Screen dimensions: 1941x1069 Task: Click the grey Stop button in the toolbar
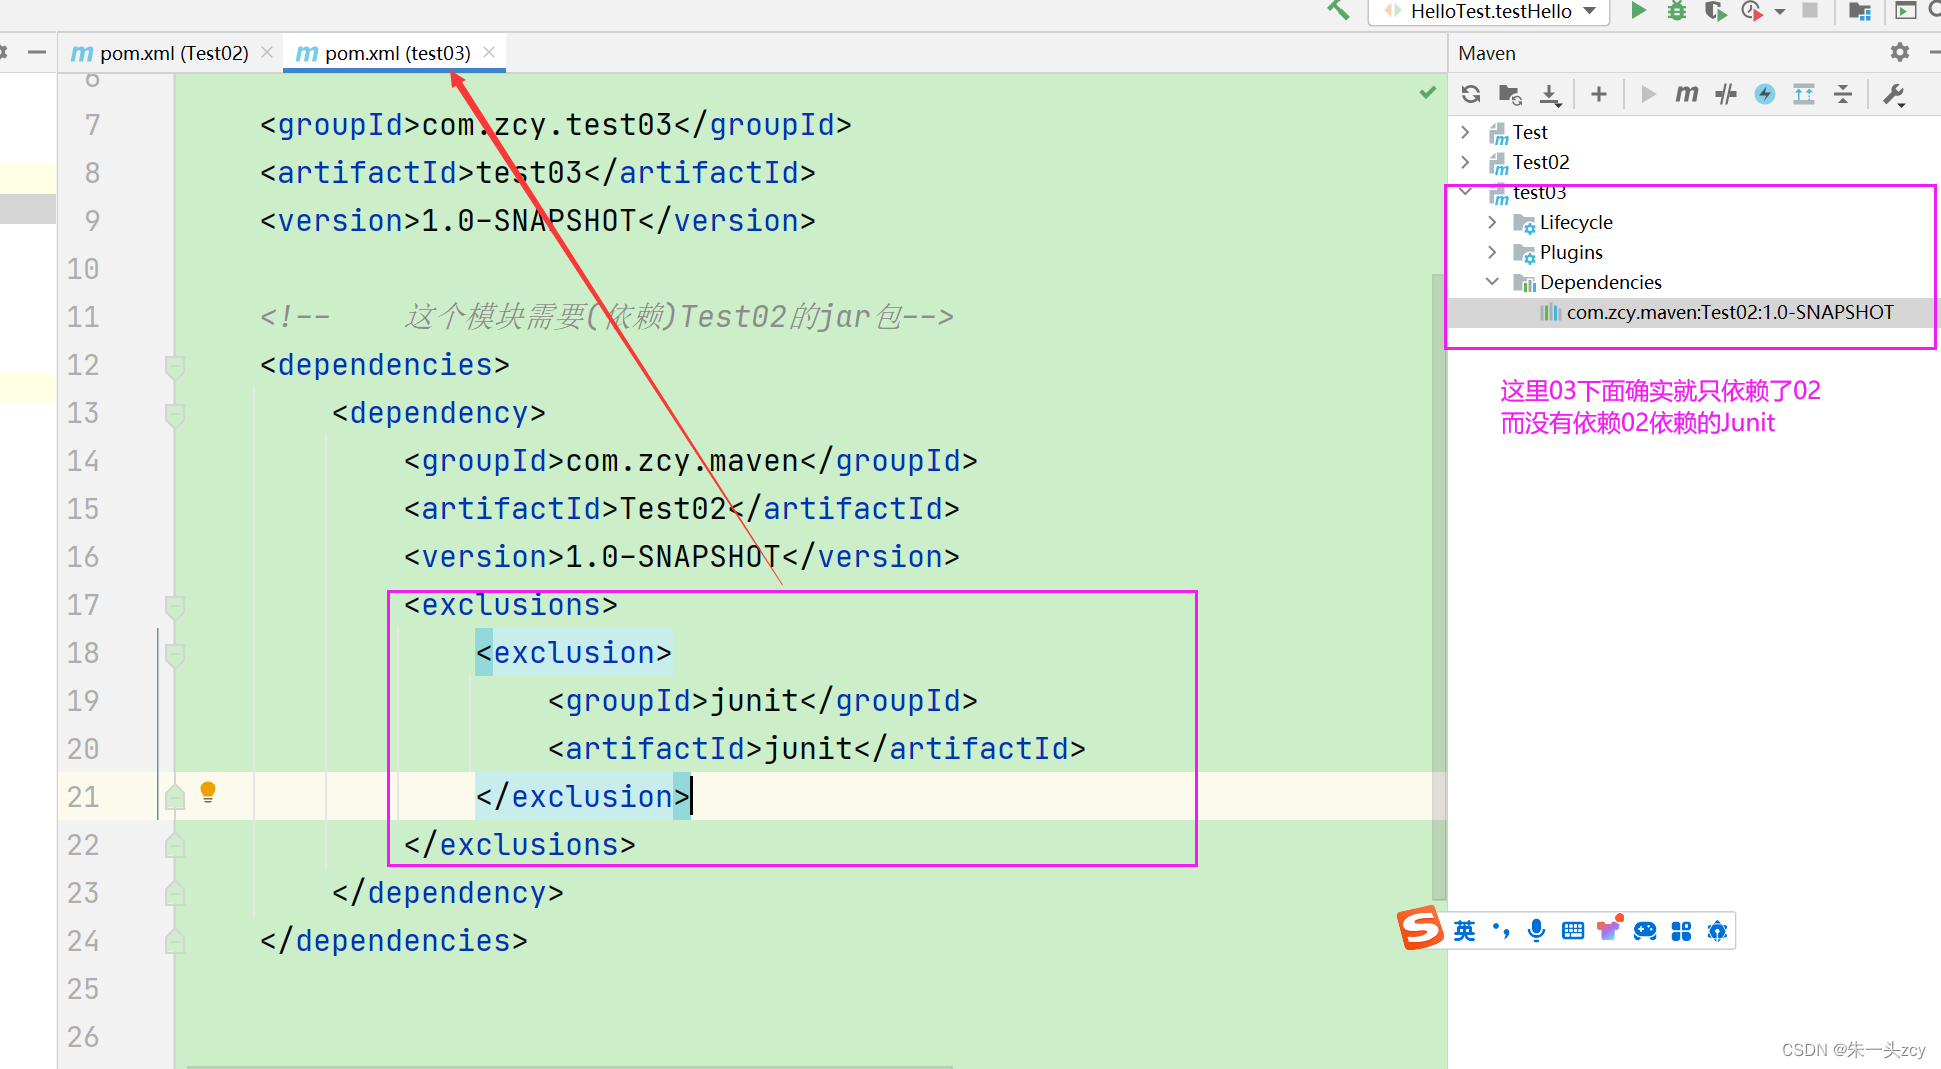[x=1810, y=11]
